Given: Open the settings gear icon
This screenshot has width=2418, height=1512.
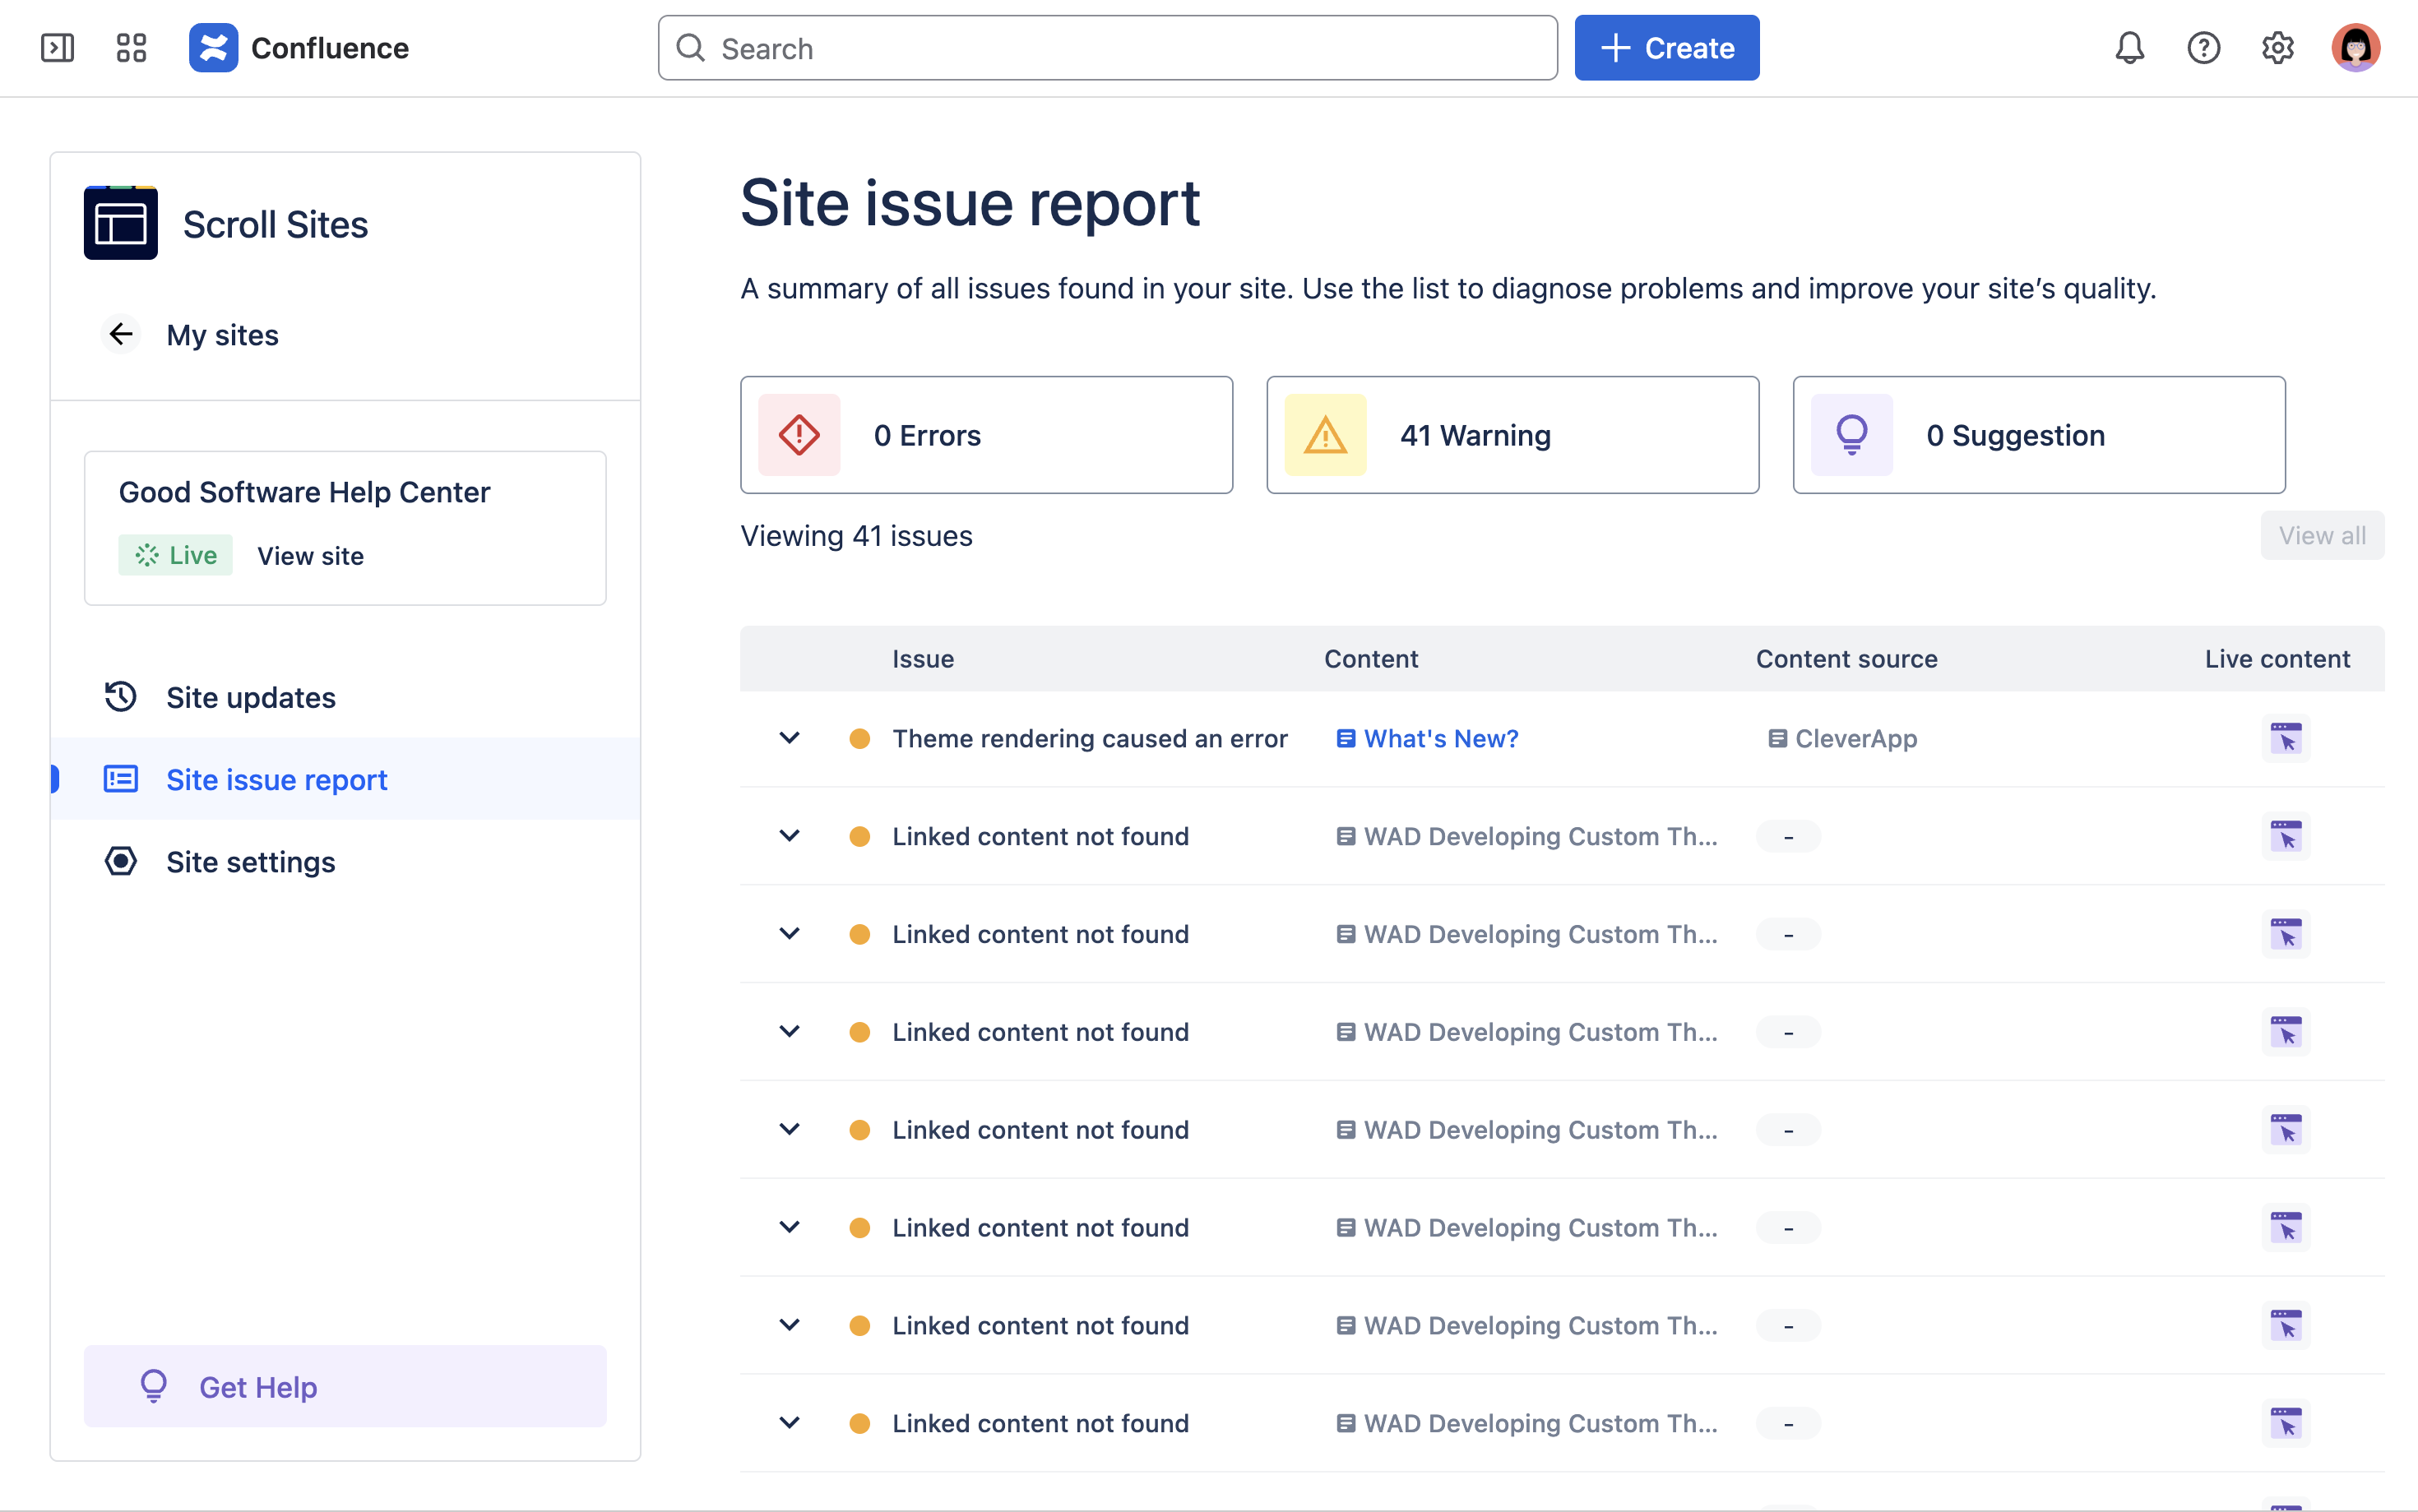Looking at the screenshot, I should point(2277,48).
